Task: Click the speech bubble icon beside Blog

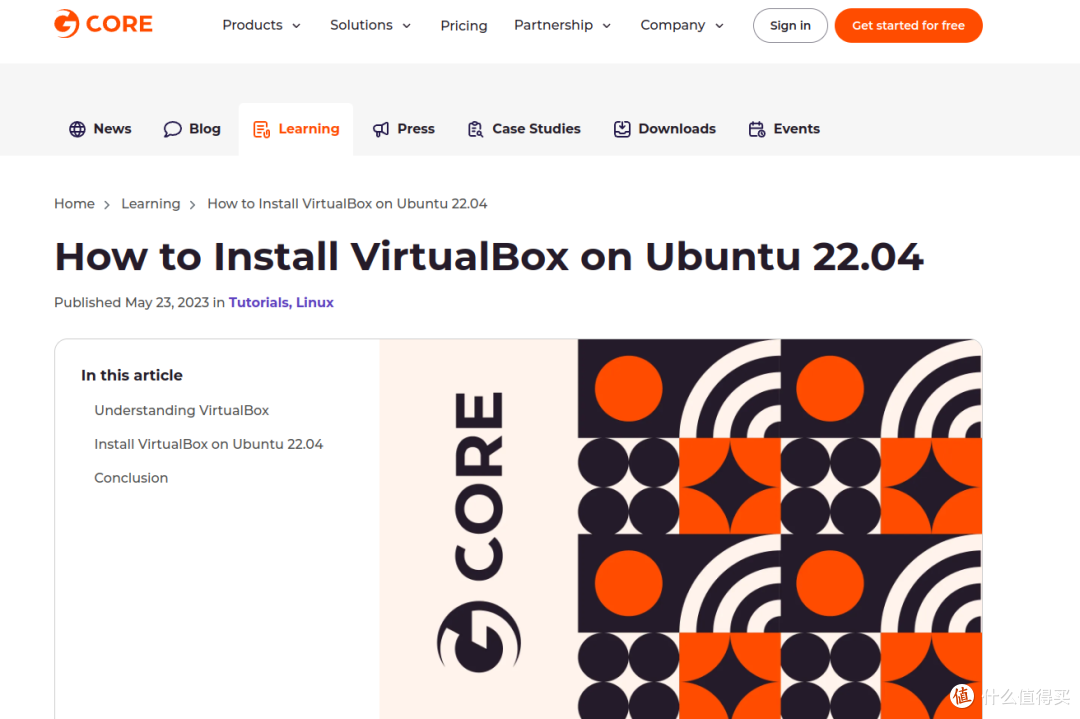Action: click(x=172, y=129)
